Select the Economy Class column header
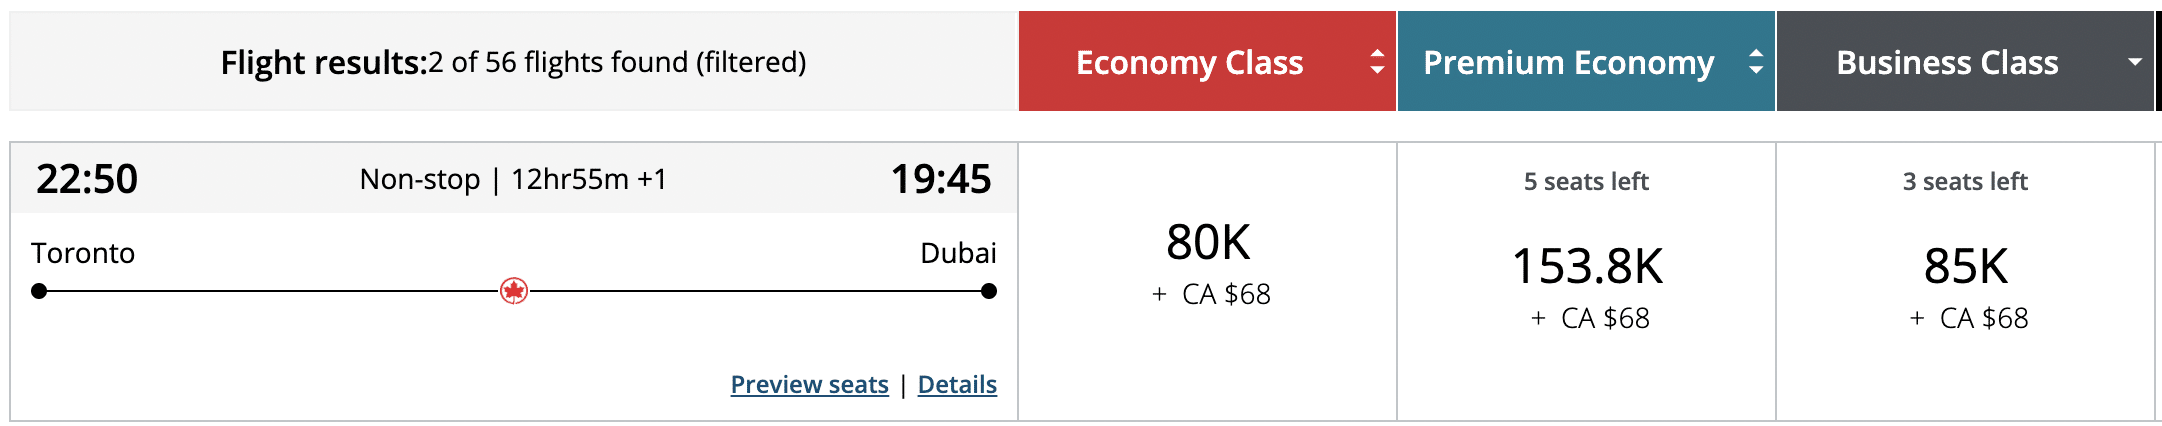The height and width of the screenshot is (426, 2162). (1189, 62)
